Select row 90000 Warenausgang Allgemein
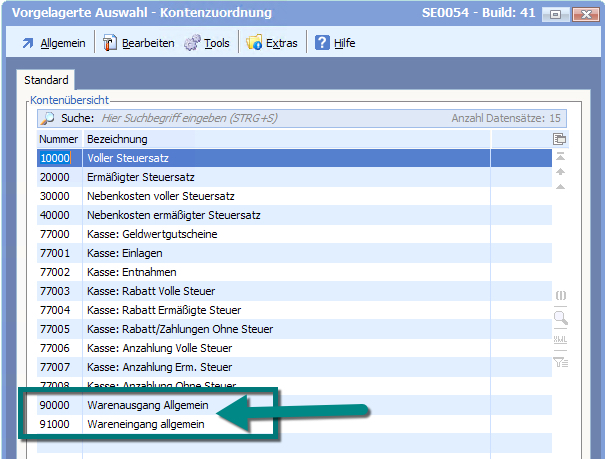This screenshot has width=605, height=459. (146, 405)
